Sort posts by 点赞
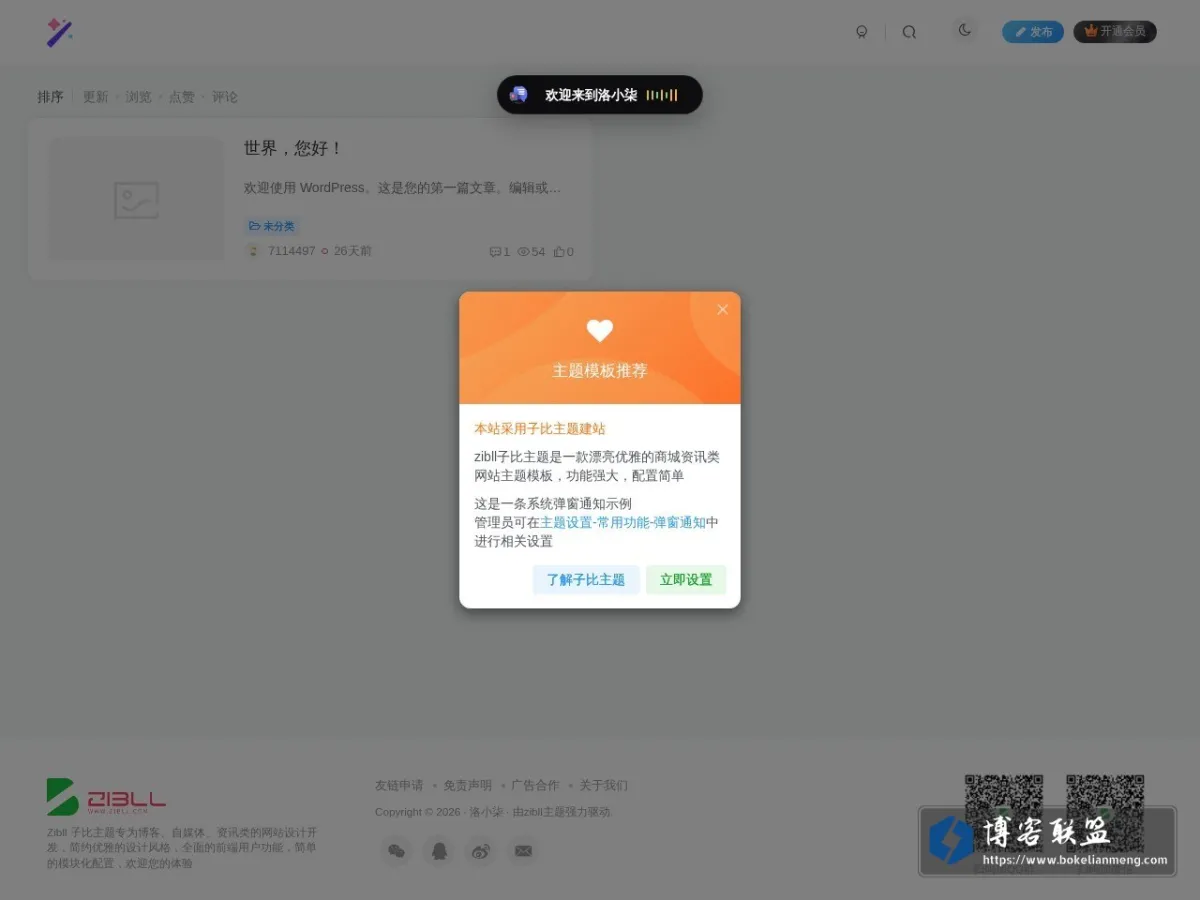 [x=181, y=97]
